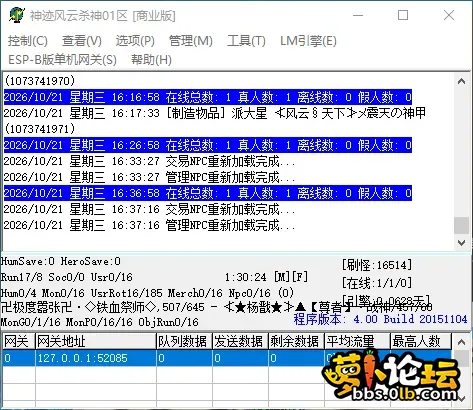Click 发送数据 value in gateway row
The width and height of the screenshot is (473, 410).
tap(240, 358)
